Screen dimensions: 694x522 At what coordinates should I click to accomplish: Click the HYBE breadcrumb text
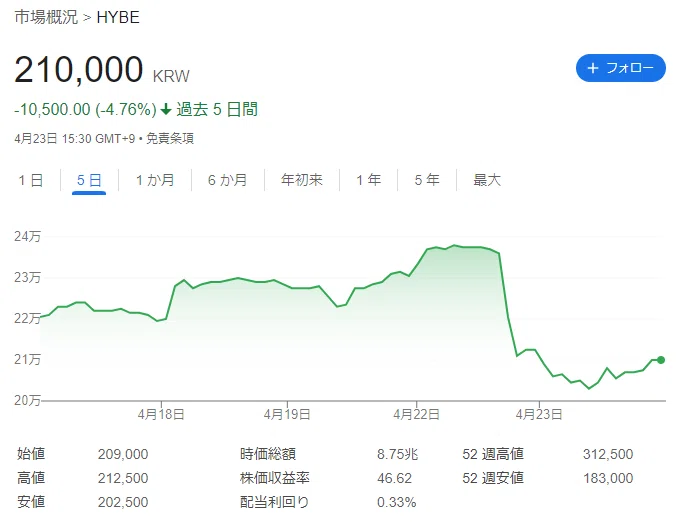118,17
